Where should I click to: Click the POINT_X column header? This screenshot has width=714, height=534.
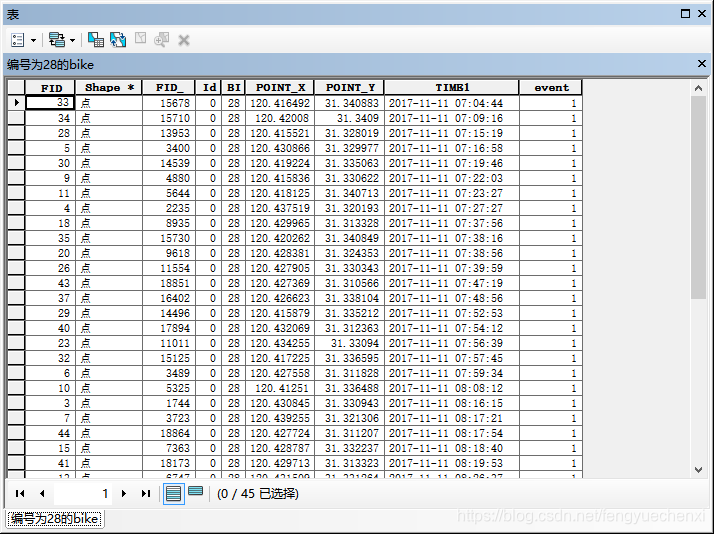(280, 87)
